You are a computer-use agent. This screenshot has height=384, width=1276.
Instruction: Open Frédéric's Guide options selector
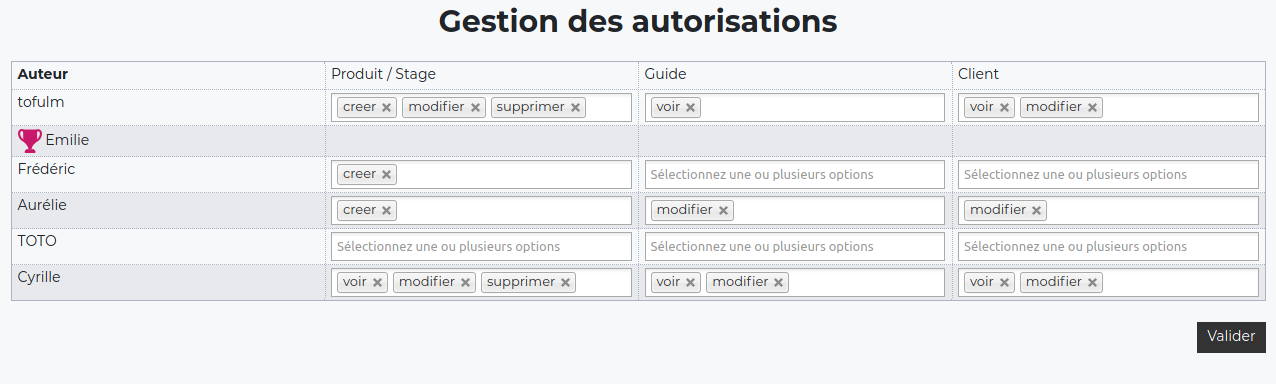(x=794, y=174)
